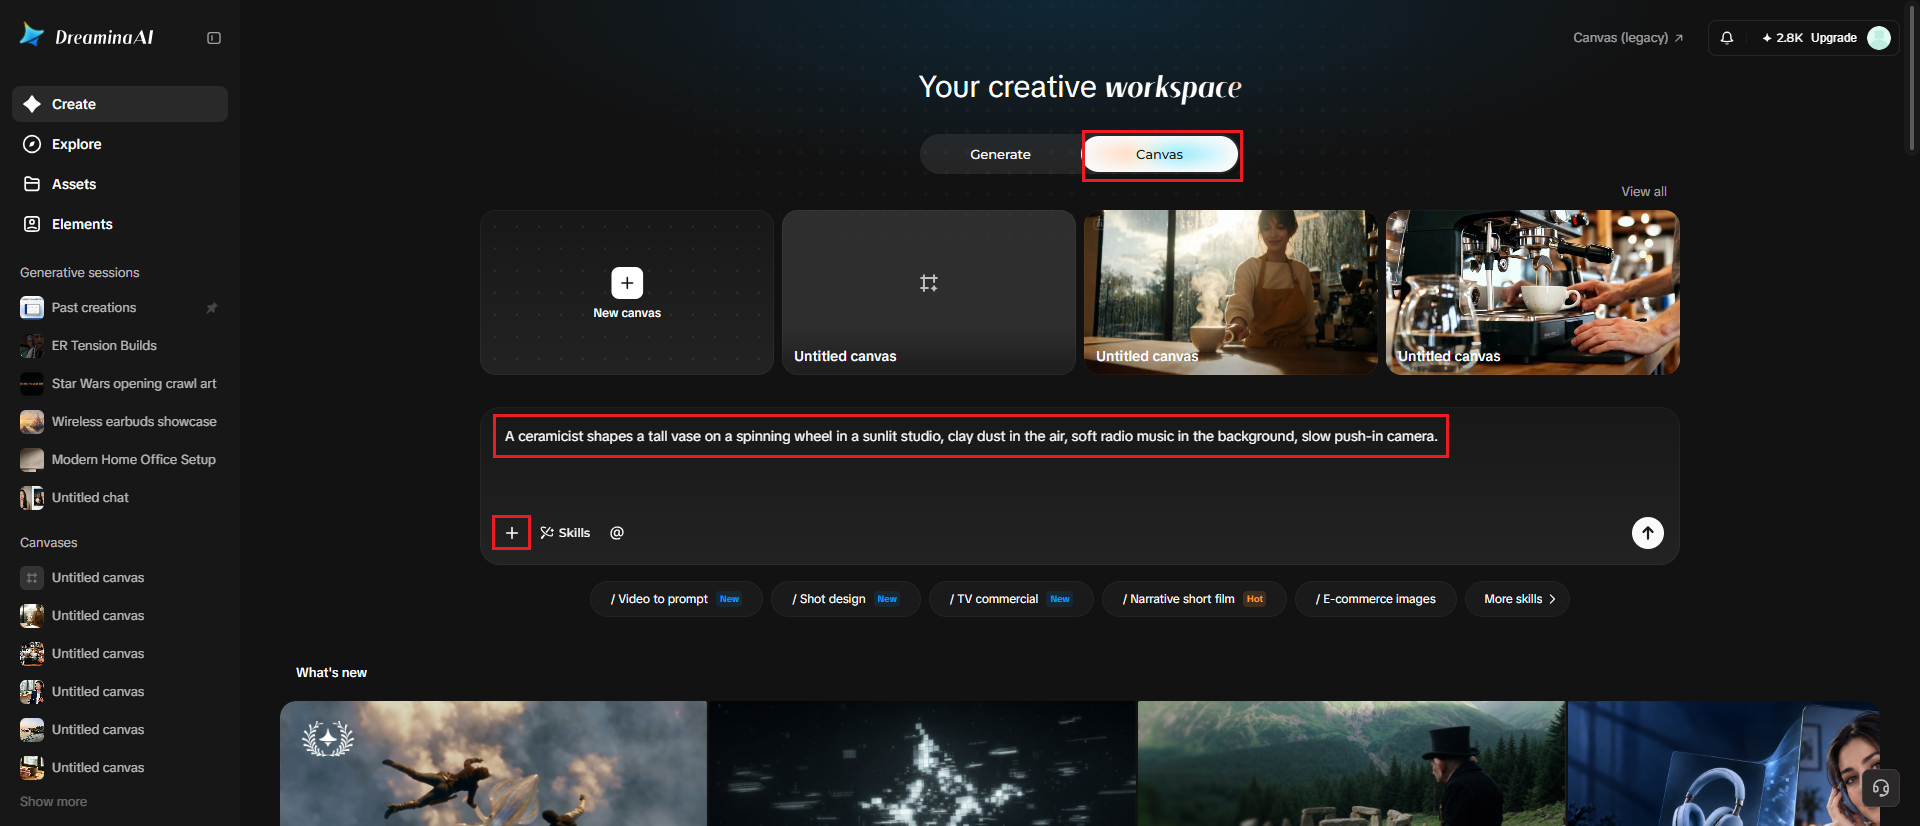Open the notifications bell
The image size is (1920, 826).
(x=1727, y=38)
